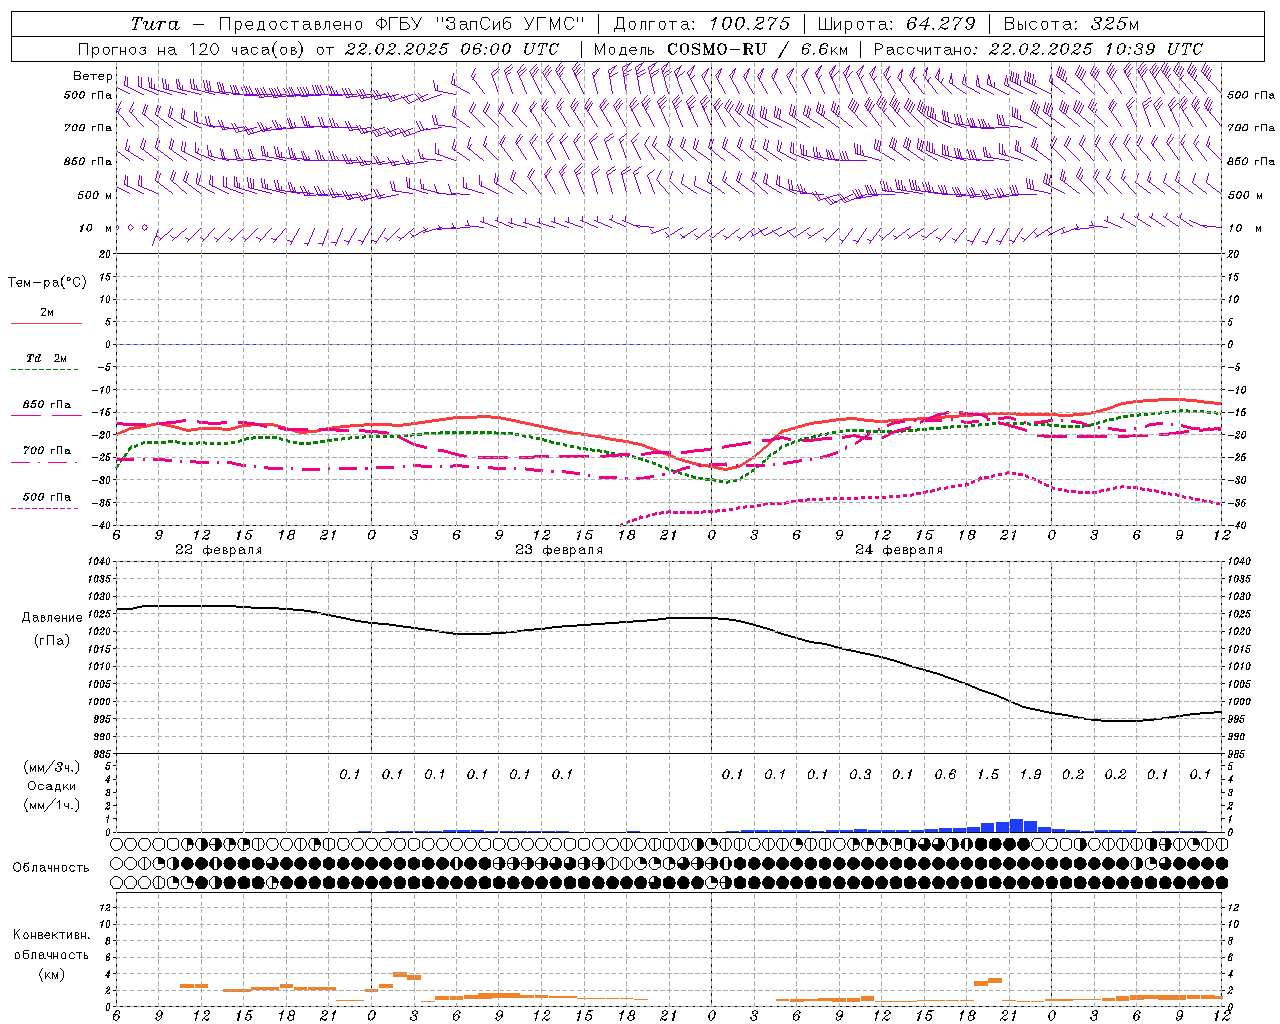1280x1024 pixels.
Task: Select the 'Широта: 64.279' header value
Action: [x=896, y=24]
